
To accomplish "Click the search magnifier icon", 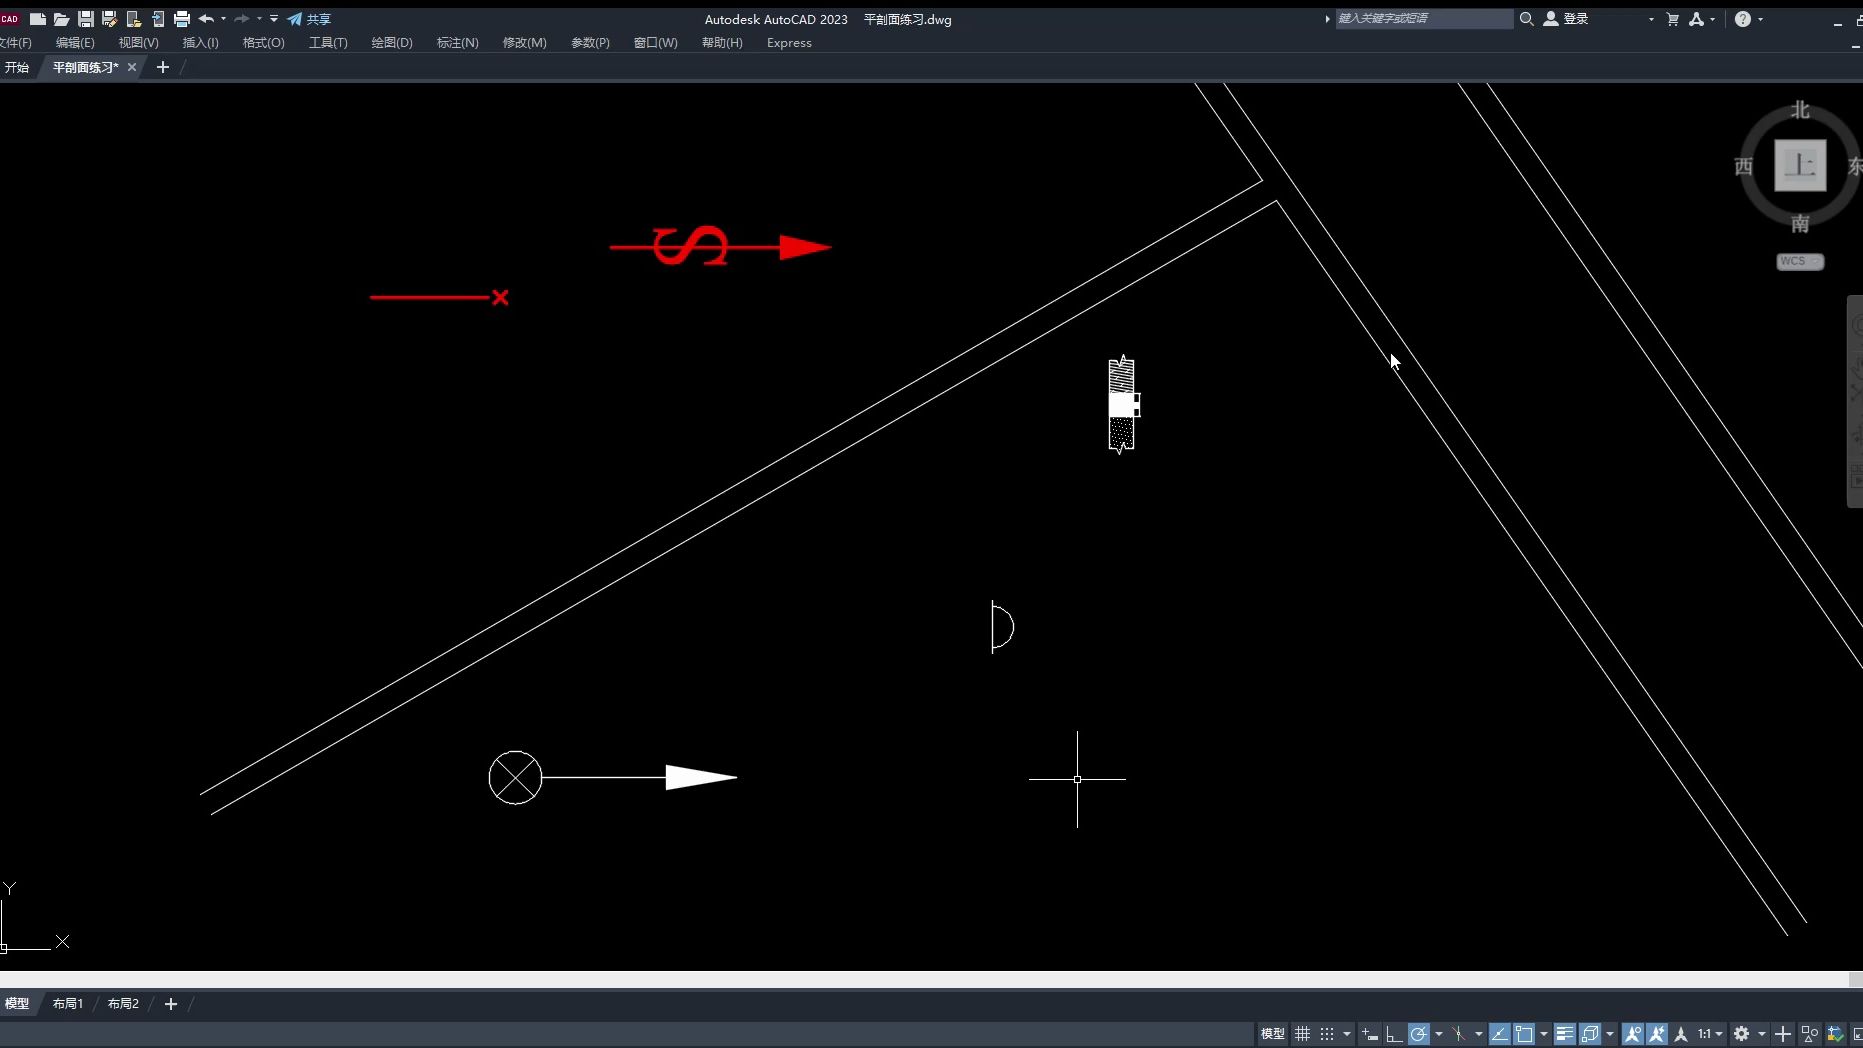I will pos(1527,19).
